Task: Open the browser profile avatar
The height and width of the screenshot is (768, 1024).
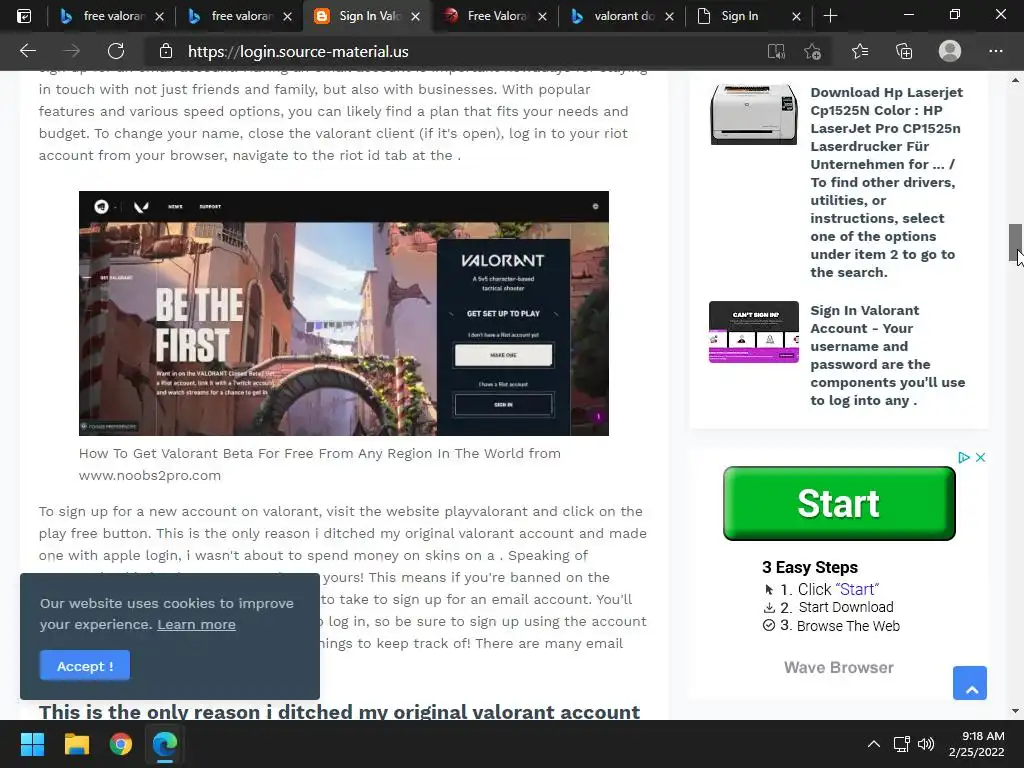Action: 950,51
